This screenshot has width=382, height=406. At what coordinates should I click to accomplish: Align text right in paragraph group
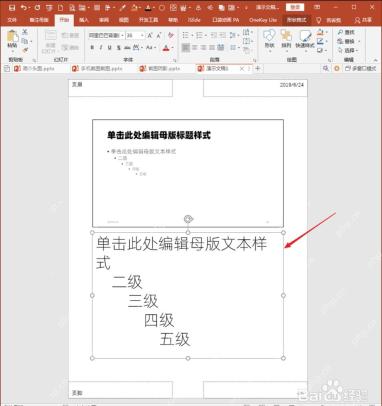click(x=204, y=48)
